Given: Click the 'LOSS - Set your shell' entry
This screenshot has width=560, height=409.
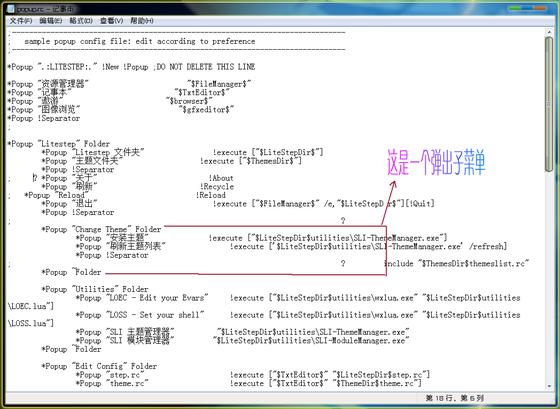Looking at the screenshot, I should [140, 315].
